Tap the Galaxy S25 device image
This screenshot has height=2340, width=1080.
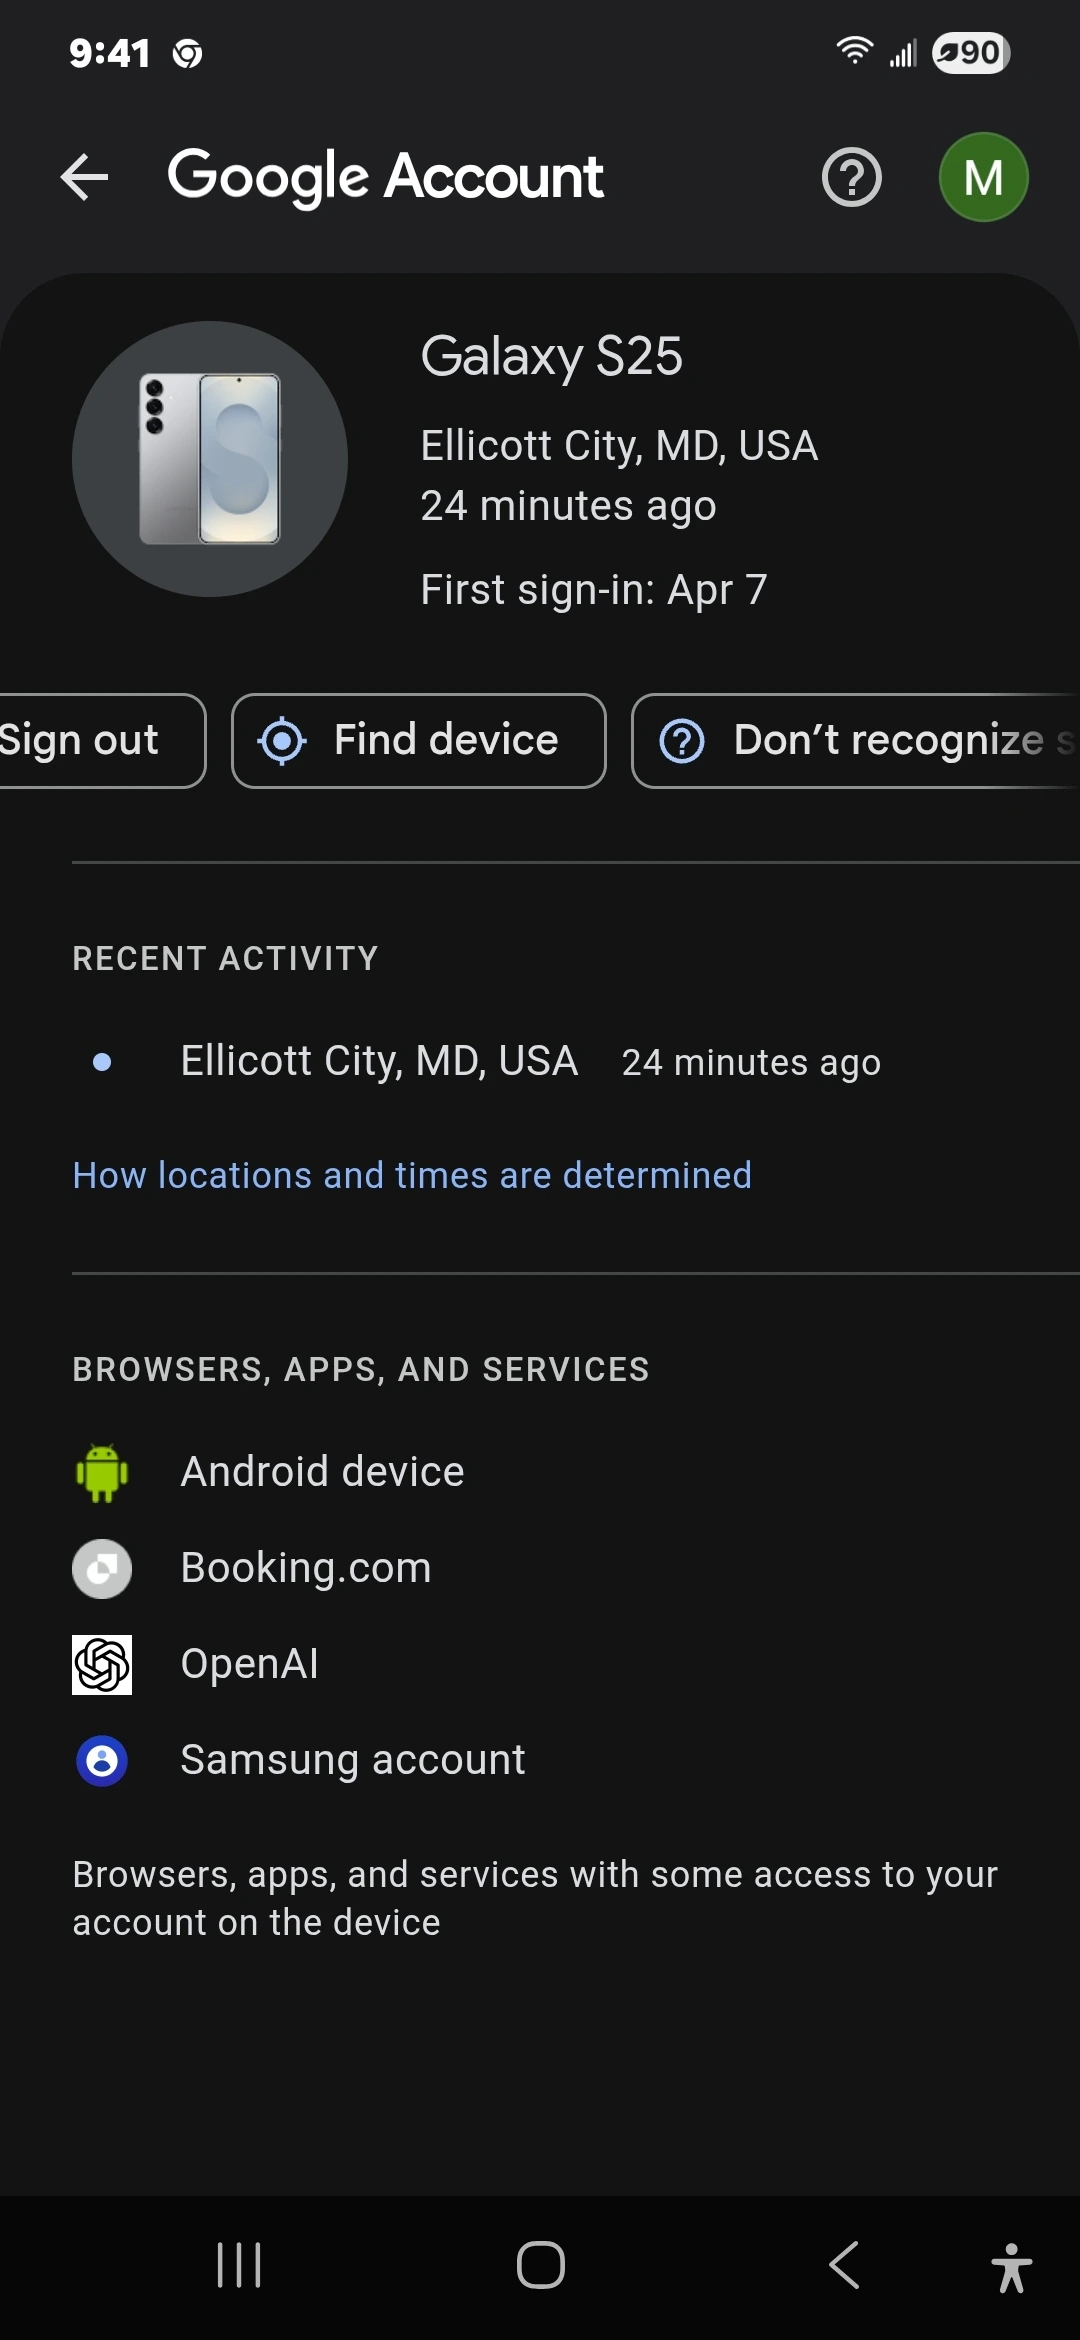coord(210,459)
